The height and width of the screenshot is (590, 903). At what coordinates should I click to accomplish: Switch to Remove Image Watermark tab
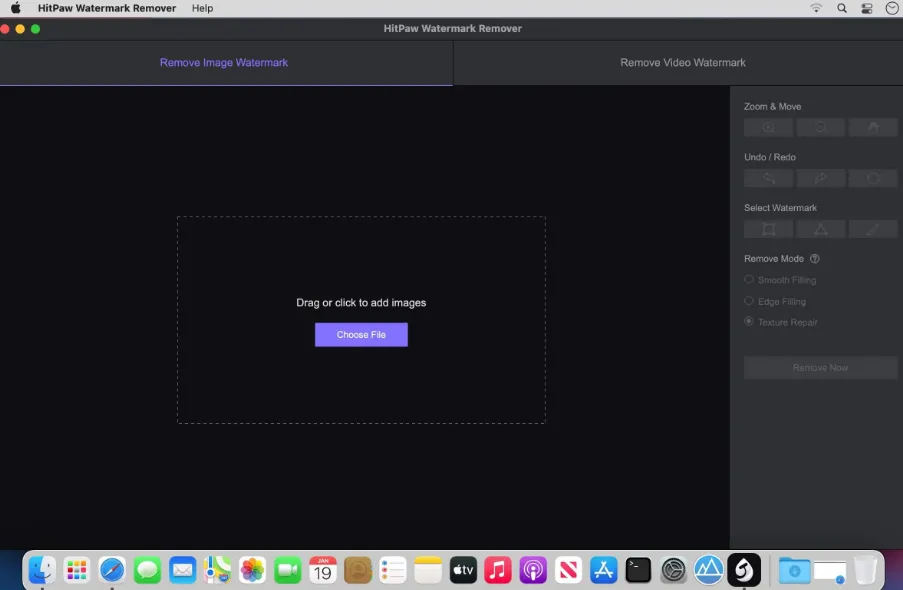[224, 62]
